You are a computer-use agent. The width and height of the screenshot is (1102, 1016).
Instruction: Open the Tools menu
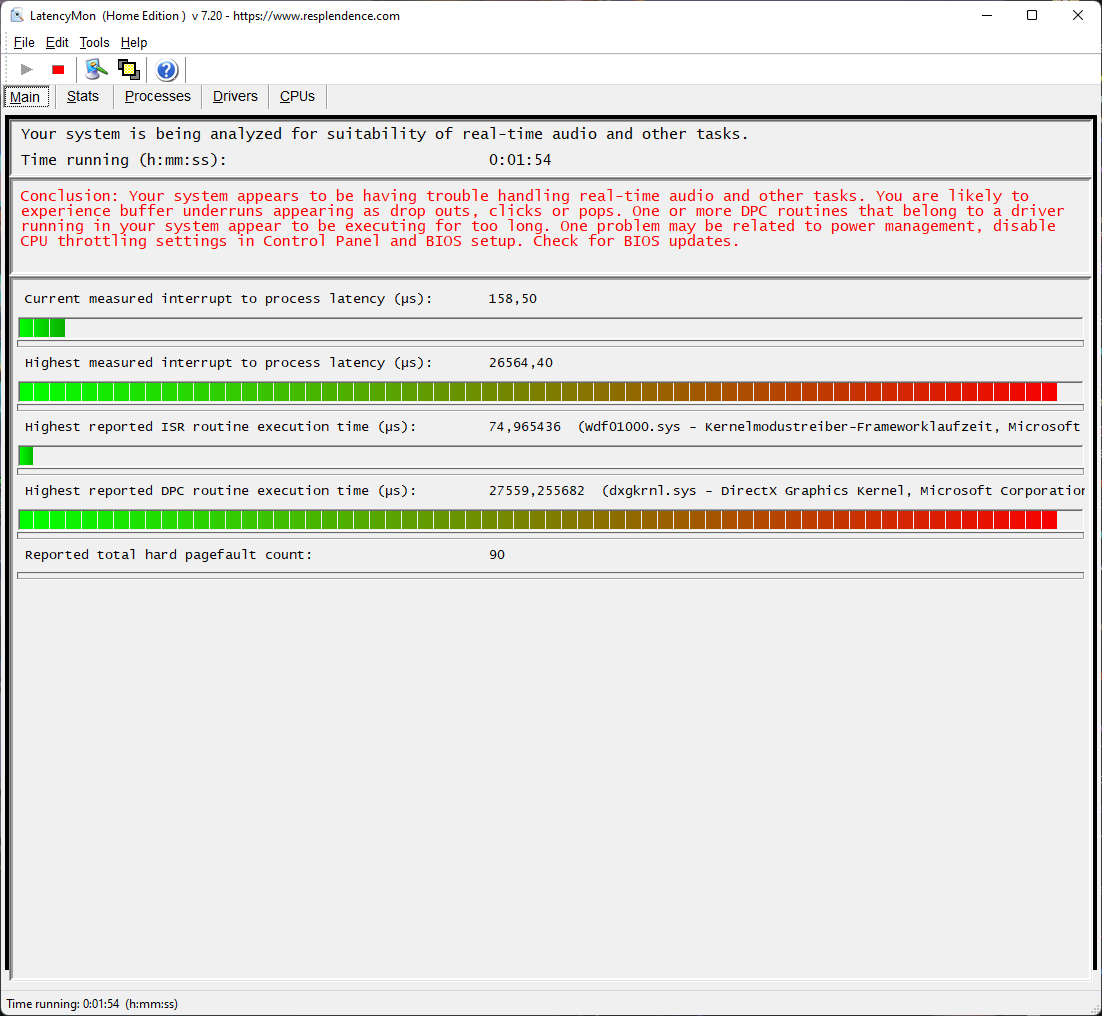[94, 42]
